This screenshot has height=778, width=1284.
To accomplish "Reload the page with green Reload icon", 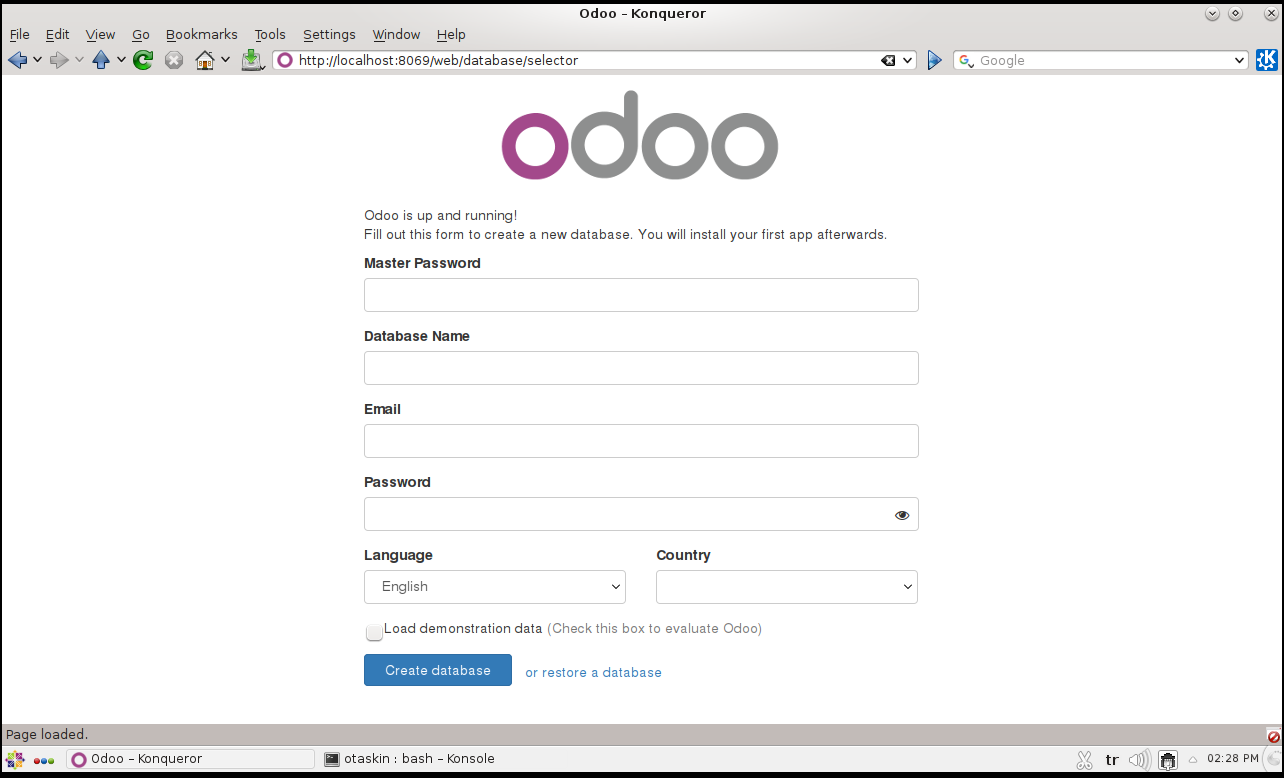I will (143, 60).
